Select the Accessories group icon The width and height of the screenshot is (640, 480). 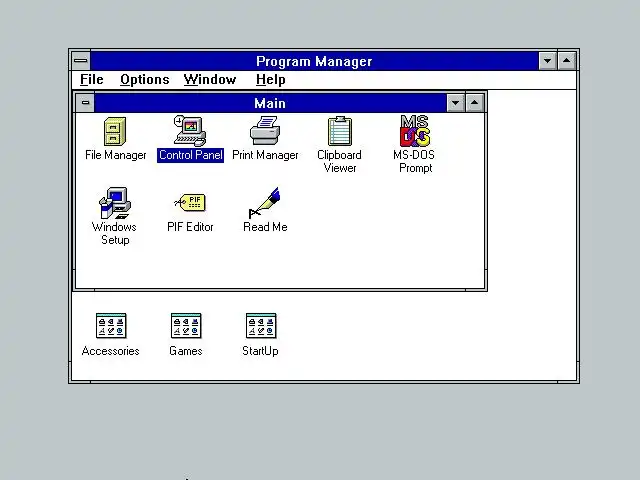tap(111, 326)
